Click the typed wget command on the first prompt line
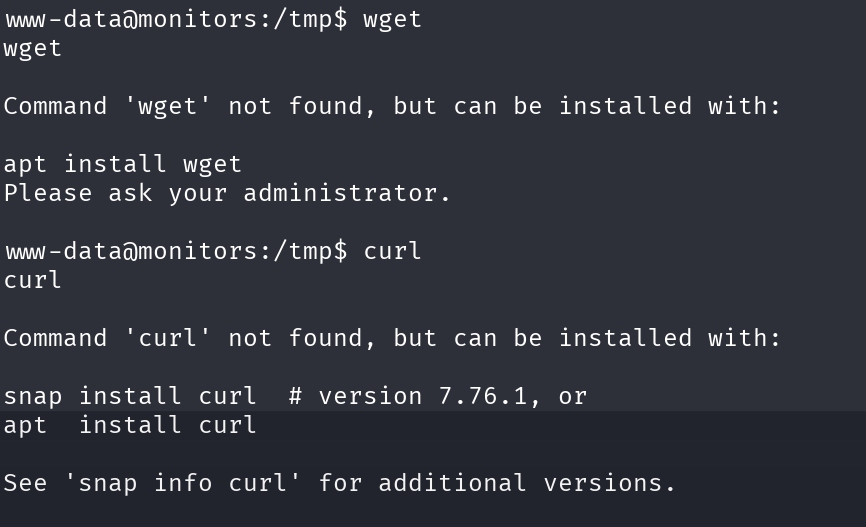The width and height of the screenshot is (866, 527). click(x=392, y=19)
